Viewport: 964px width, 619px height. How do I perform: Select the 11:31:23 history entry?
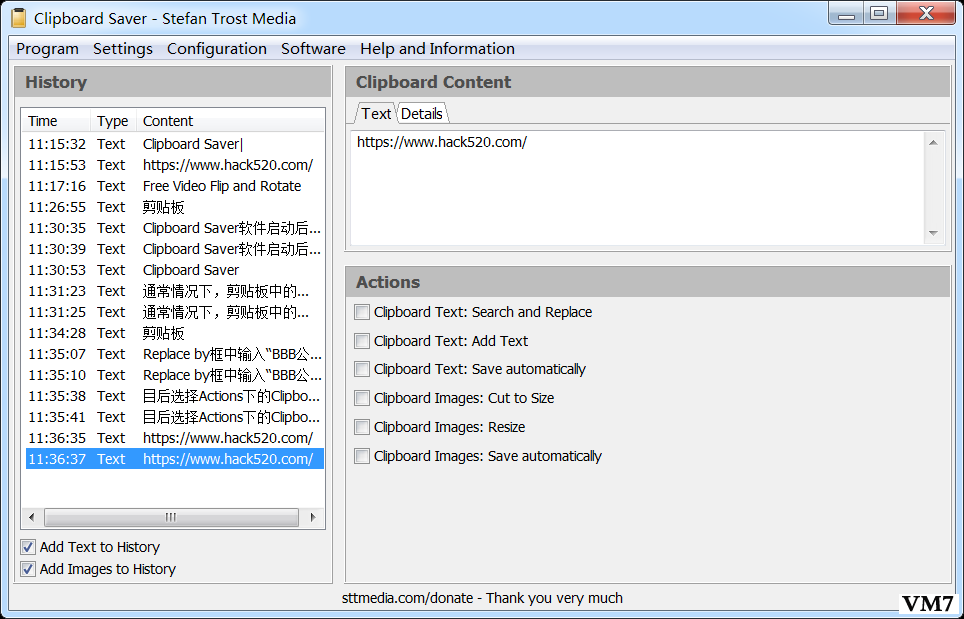(x=175, y=291)
